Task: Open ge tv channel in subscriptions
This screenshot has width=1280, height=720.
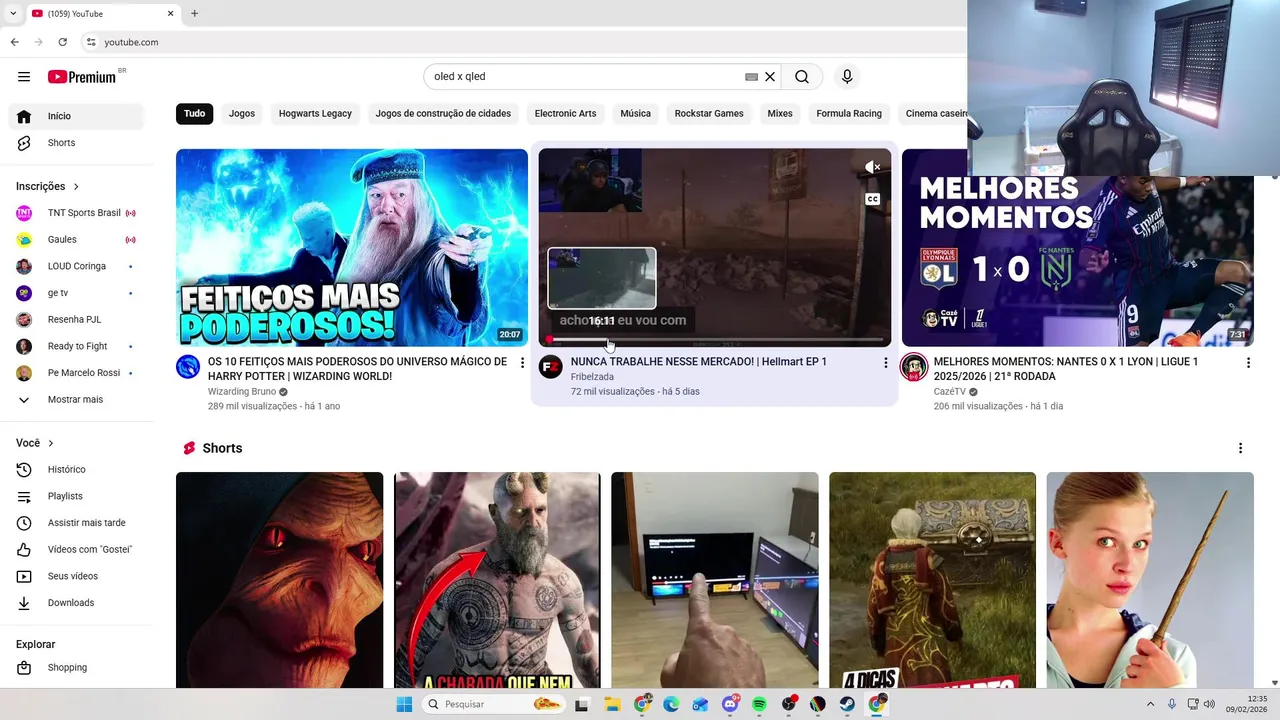Action: coord(76,293)
